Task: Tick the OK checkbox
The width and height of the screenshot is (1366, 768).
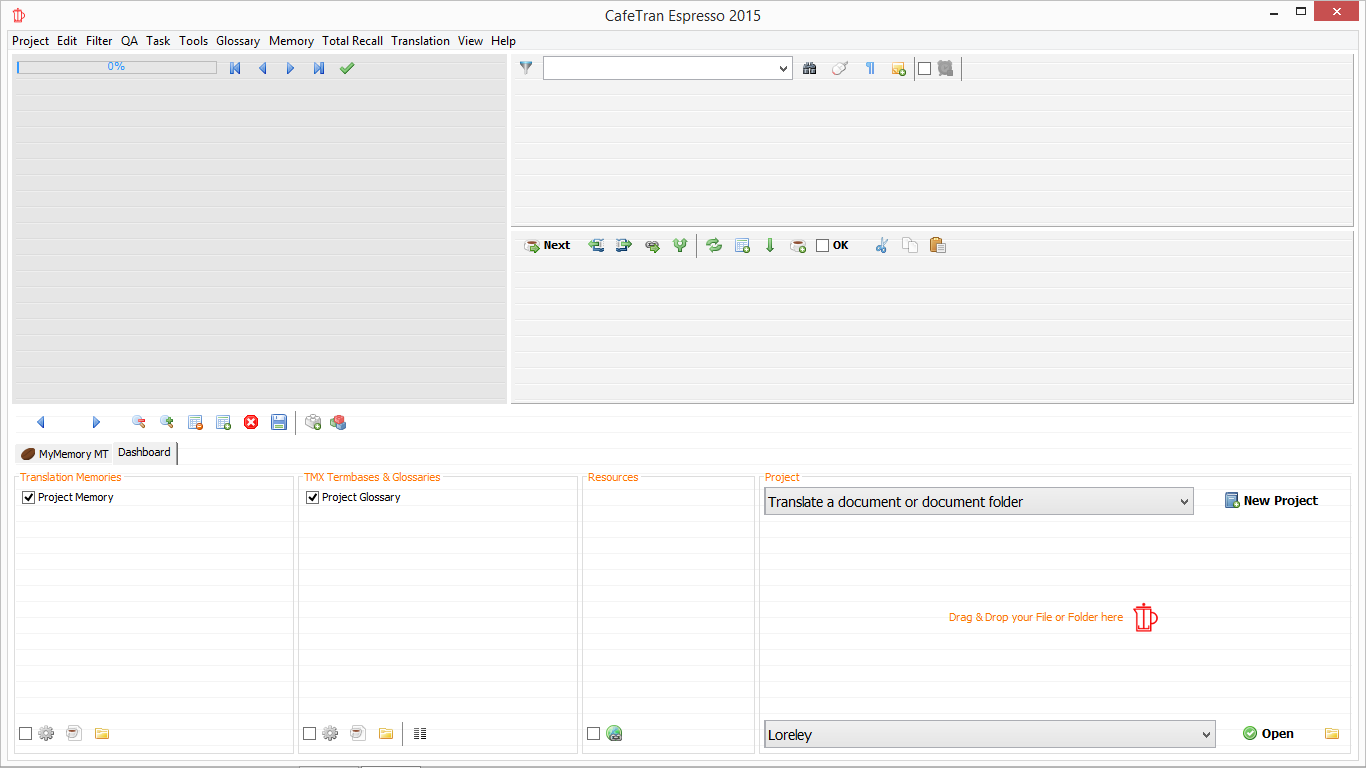Action: pos(822,245)
